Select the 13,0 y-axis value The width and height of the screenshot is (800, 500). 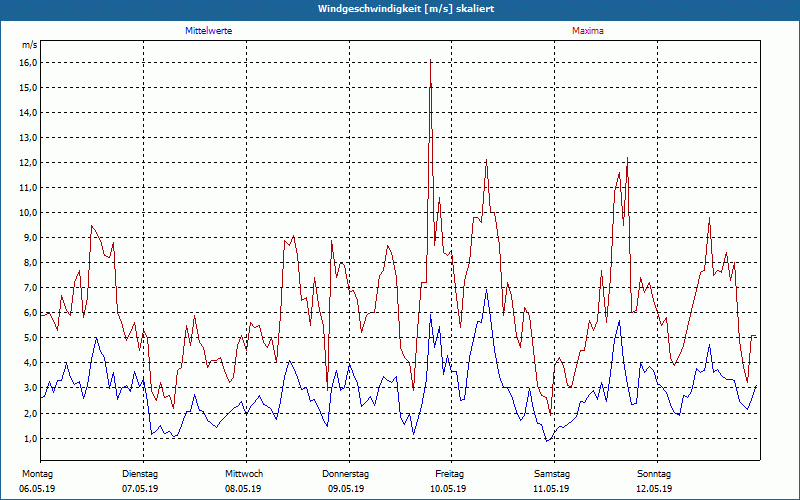[x=28, y=138]
